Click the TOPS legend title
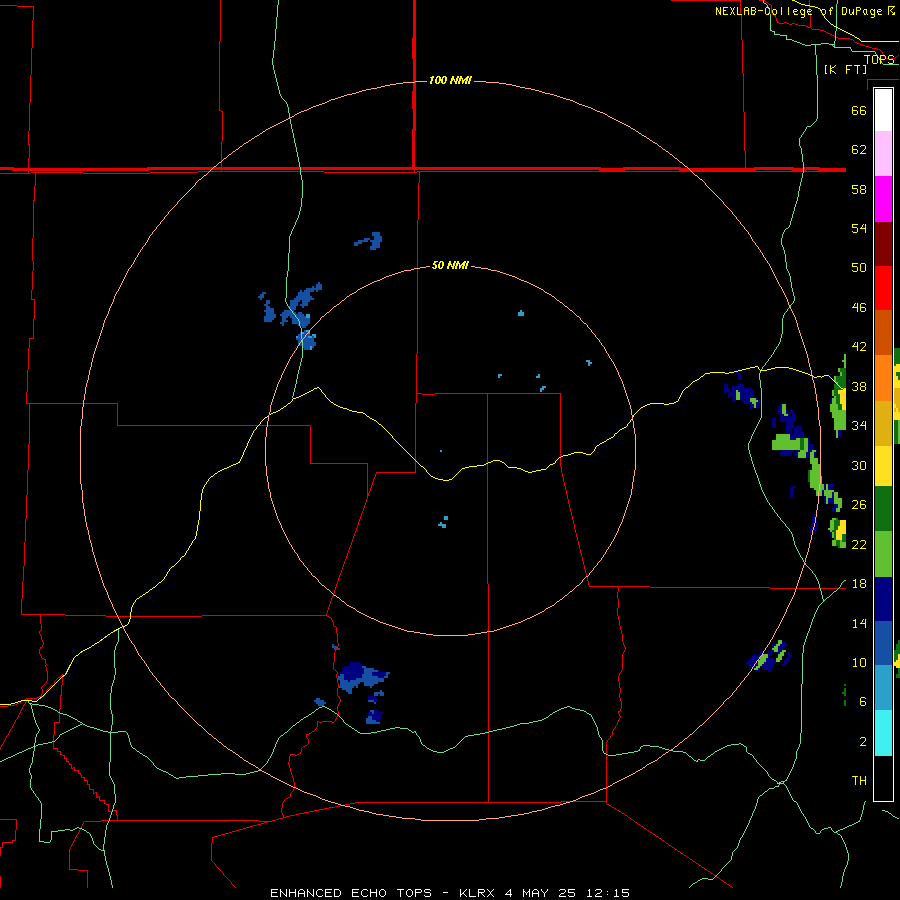The height and width of the screenshot is (900, 900). point(879,59)
